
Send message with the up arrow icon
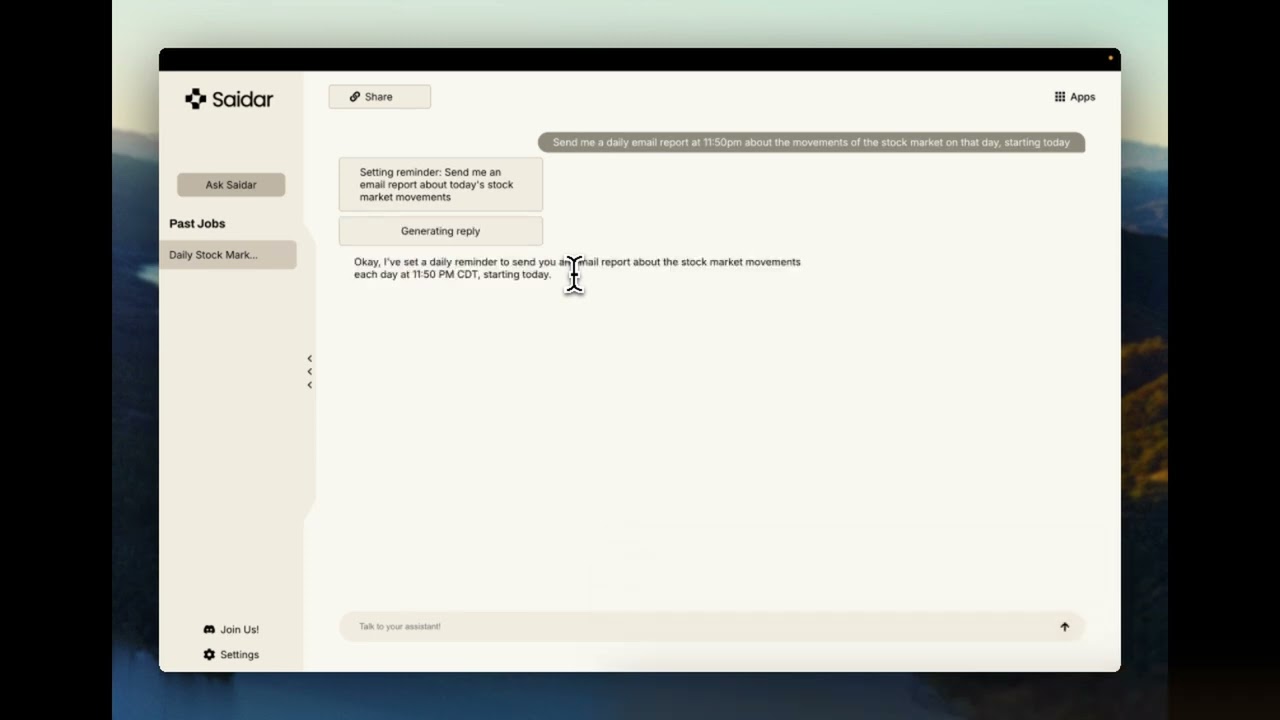(x=1064, y=627)
